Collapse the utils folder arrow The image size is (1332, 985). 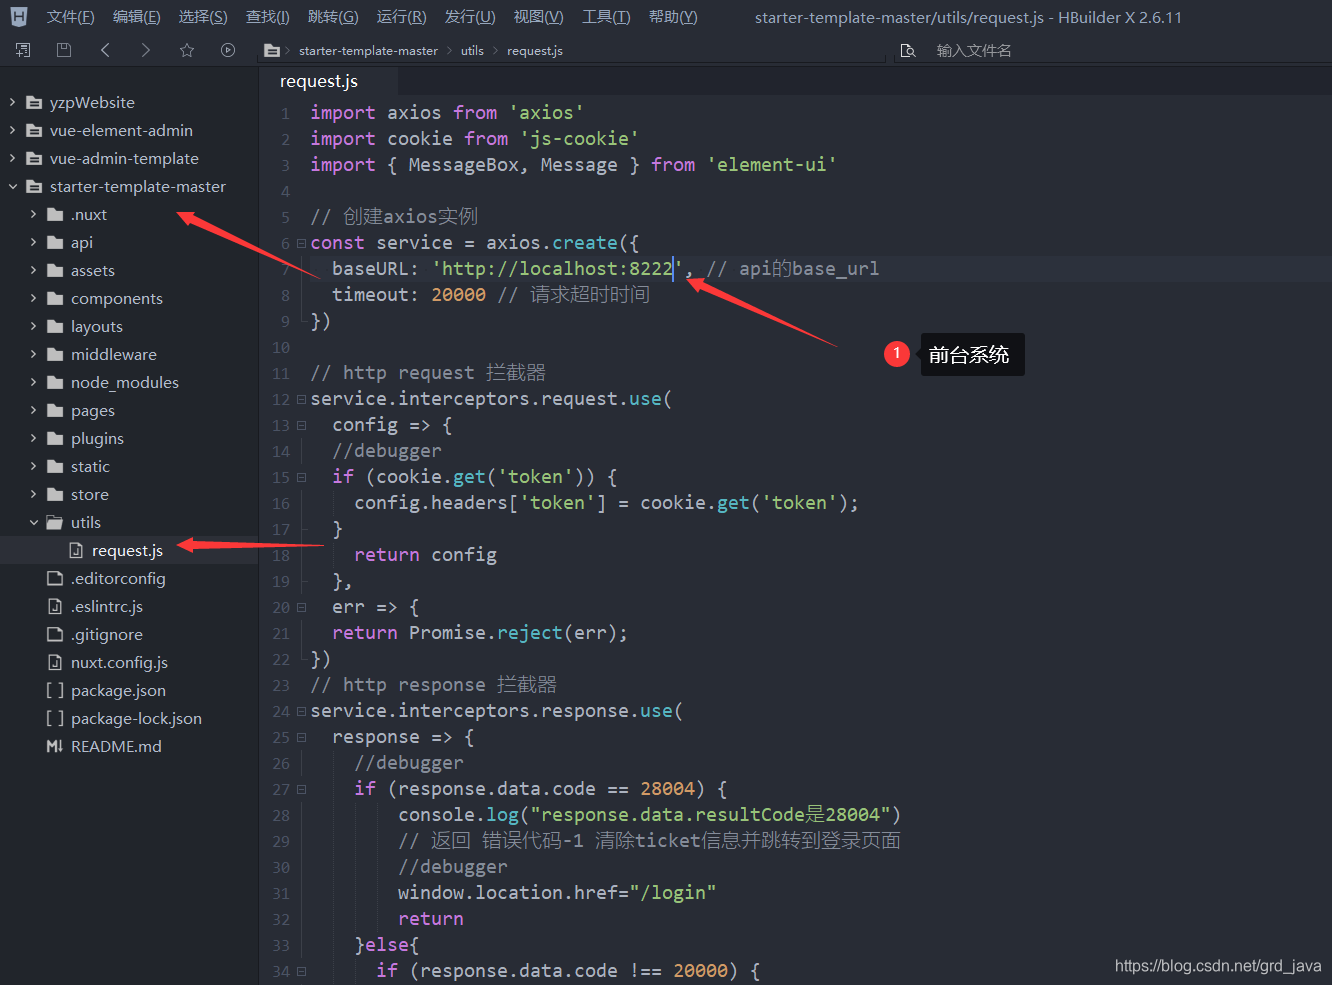pyautogui.click(x=33, y=522)
